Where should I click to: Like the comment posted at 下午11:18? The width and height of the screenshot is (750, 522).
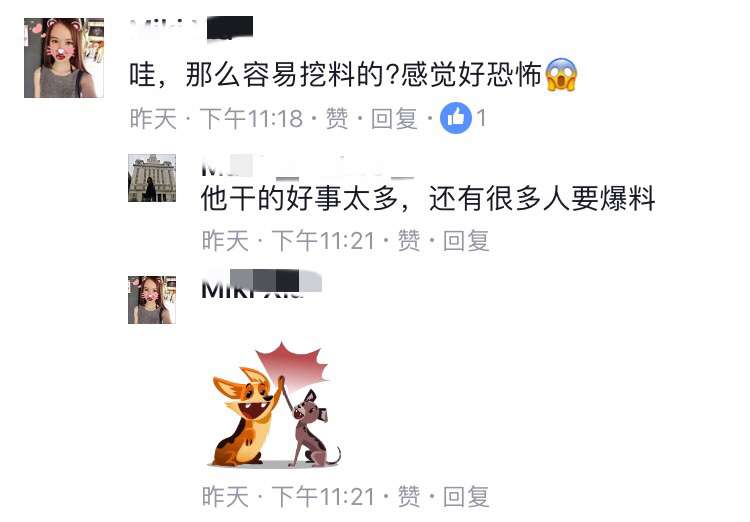coord(337,118)
